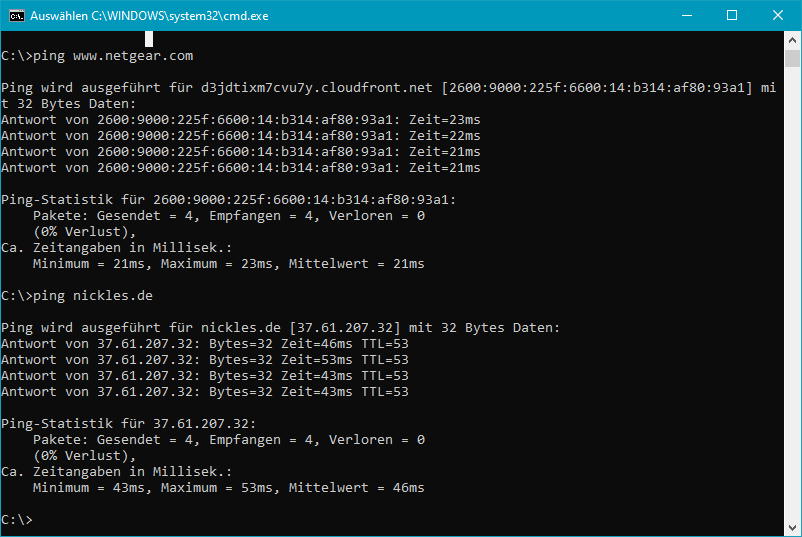Click the reply line with 'Zeit=22ms'
The image size is (802, 537).
click(241, 136)
